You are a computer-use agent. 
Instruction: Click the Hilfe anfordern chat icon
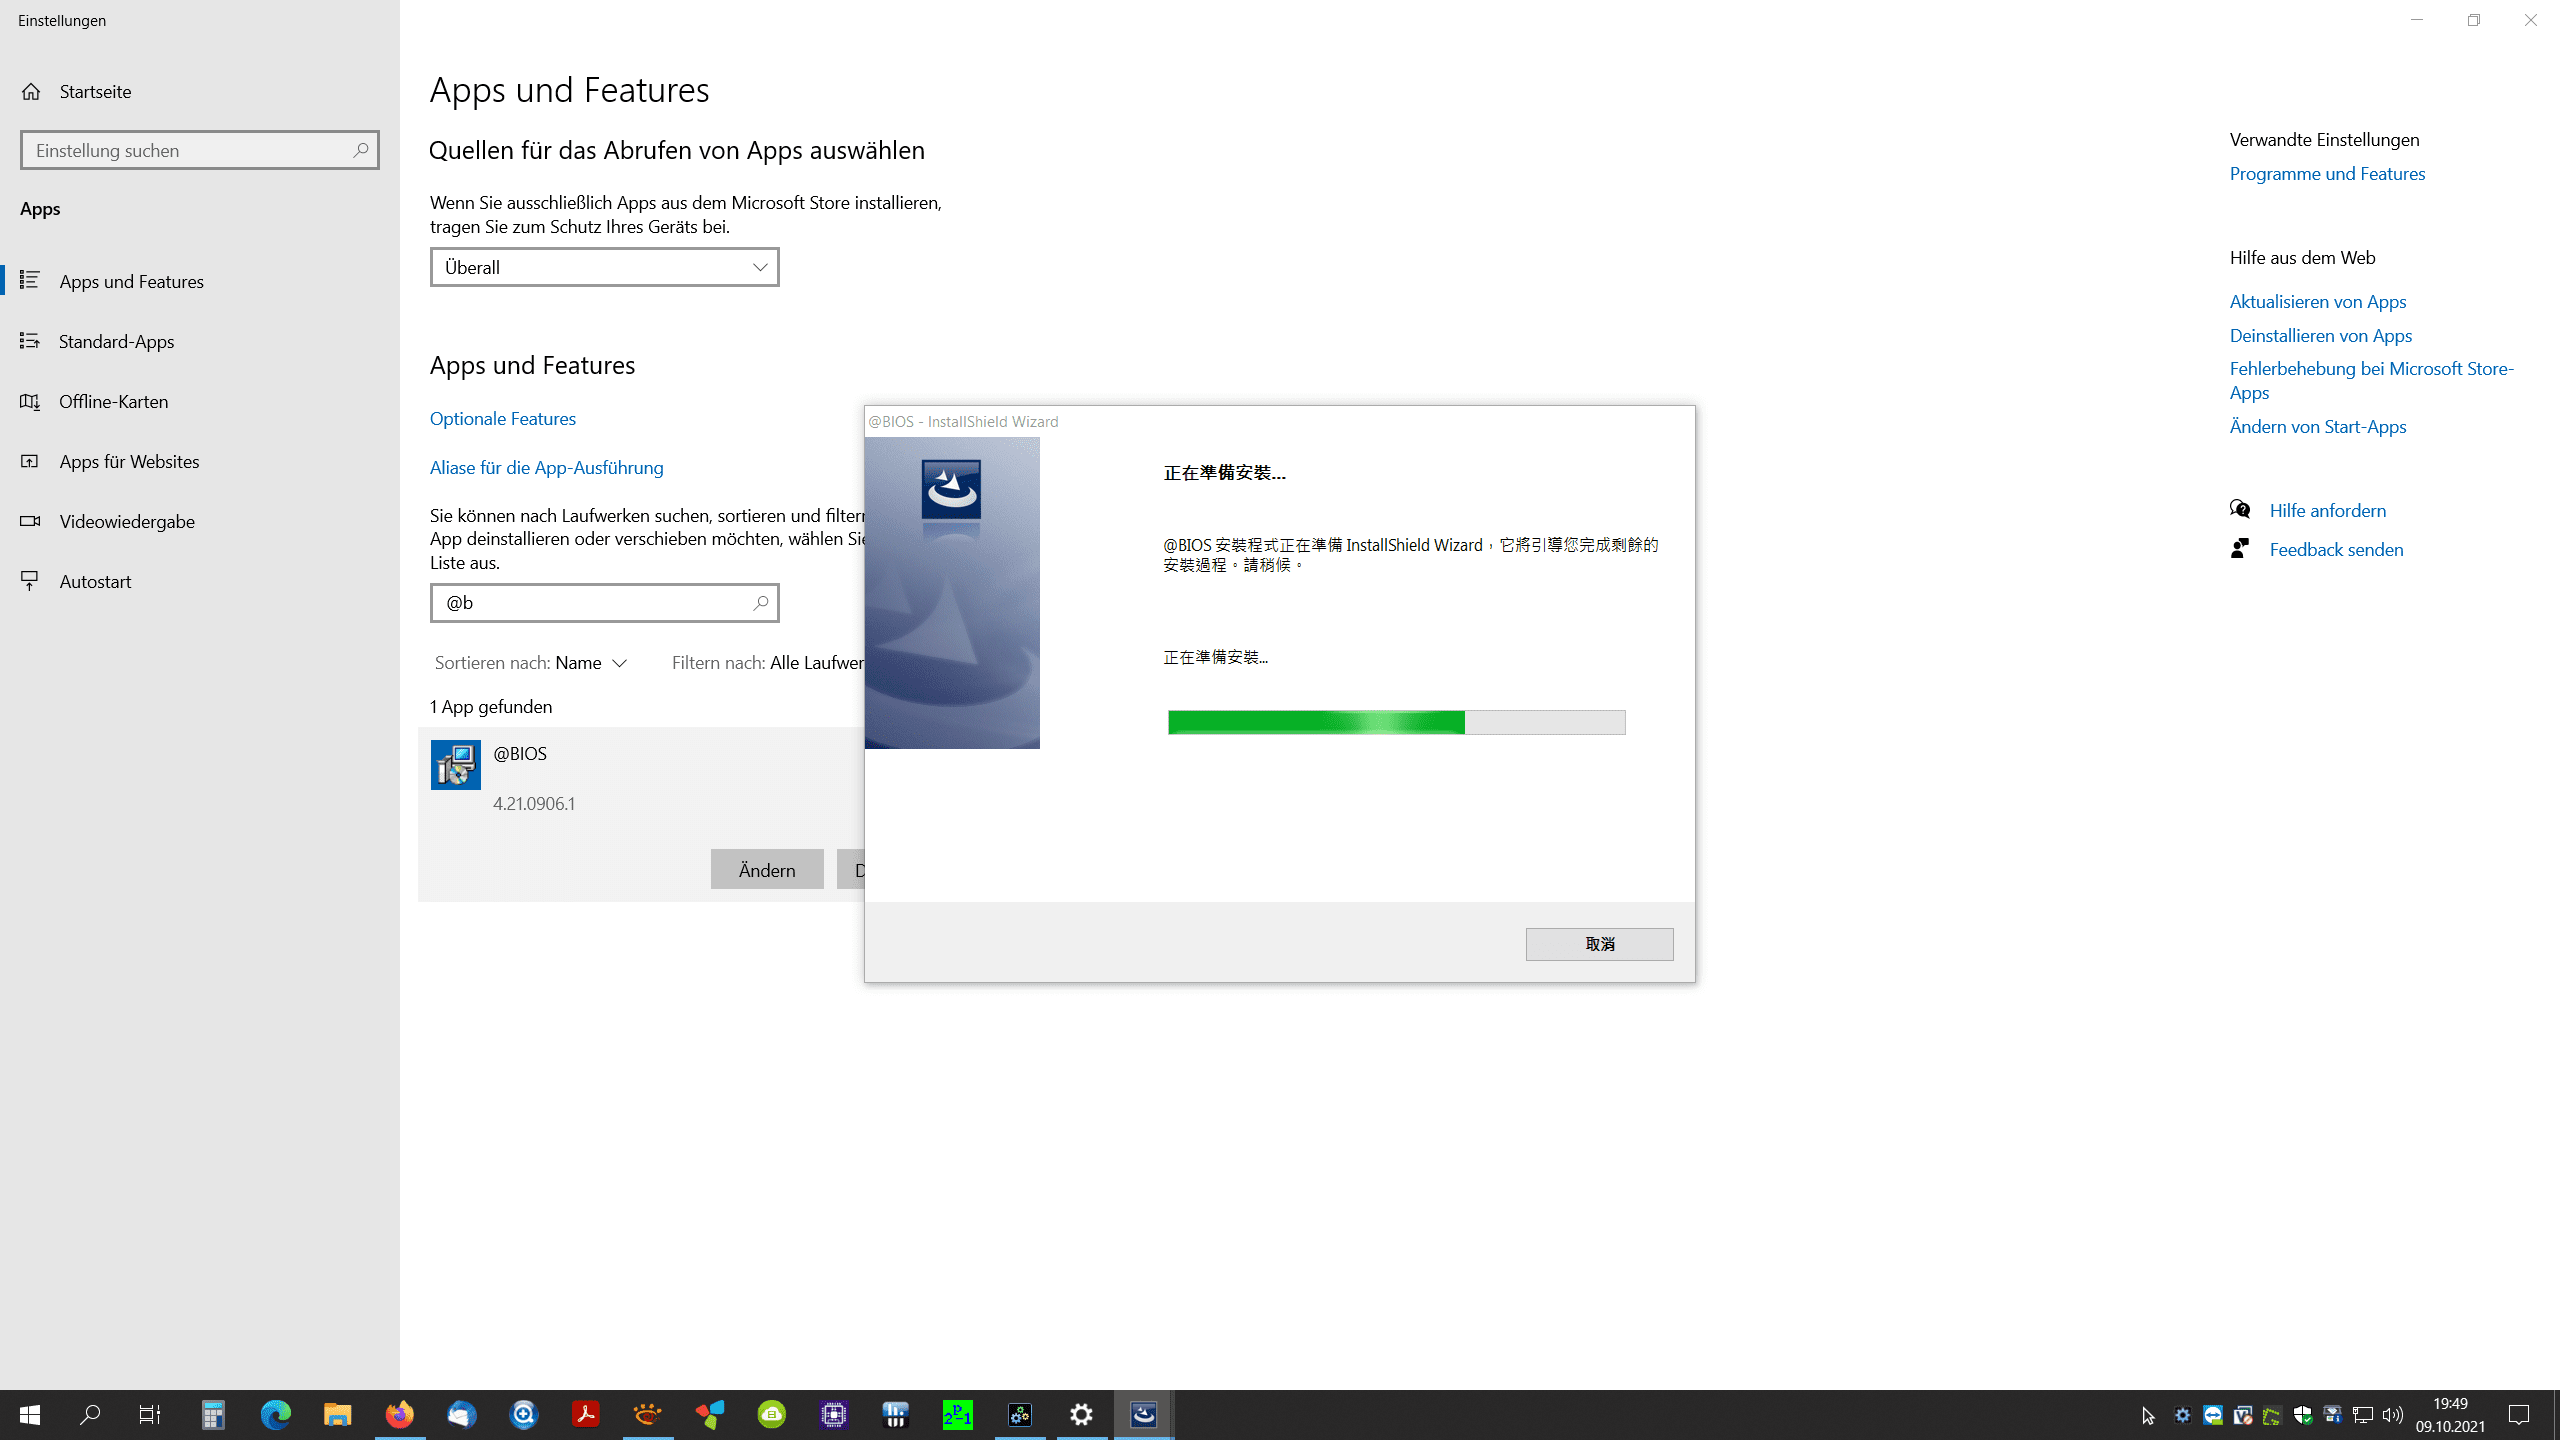(2240, 510)
